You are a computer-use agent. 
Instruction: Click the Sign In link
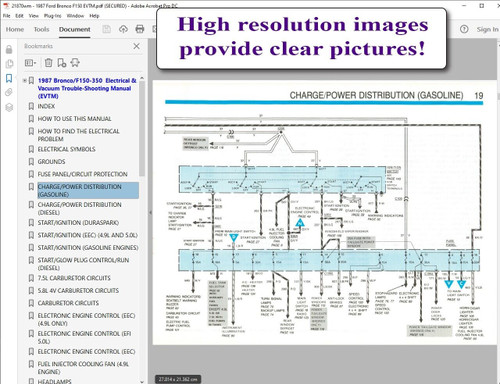488,30
